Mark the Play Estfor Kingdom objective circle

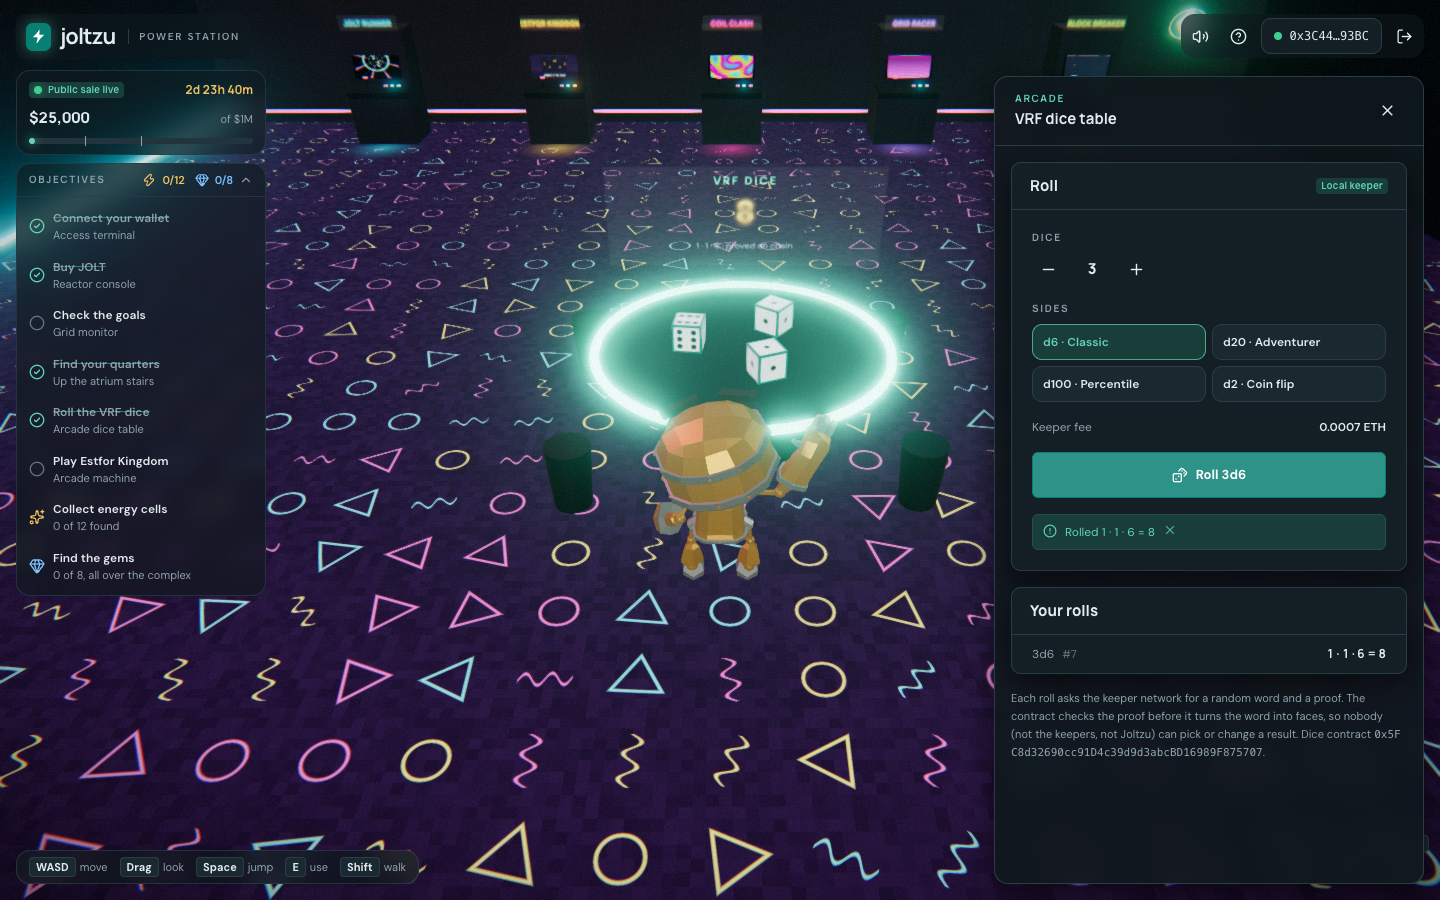[37, 469]
